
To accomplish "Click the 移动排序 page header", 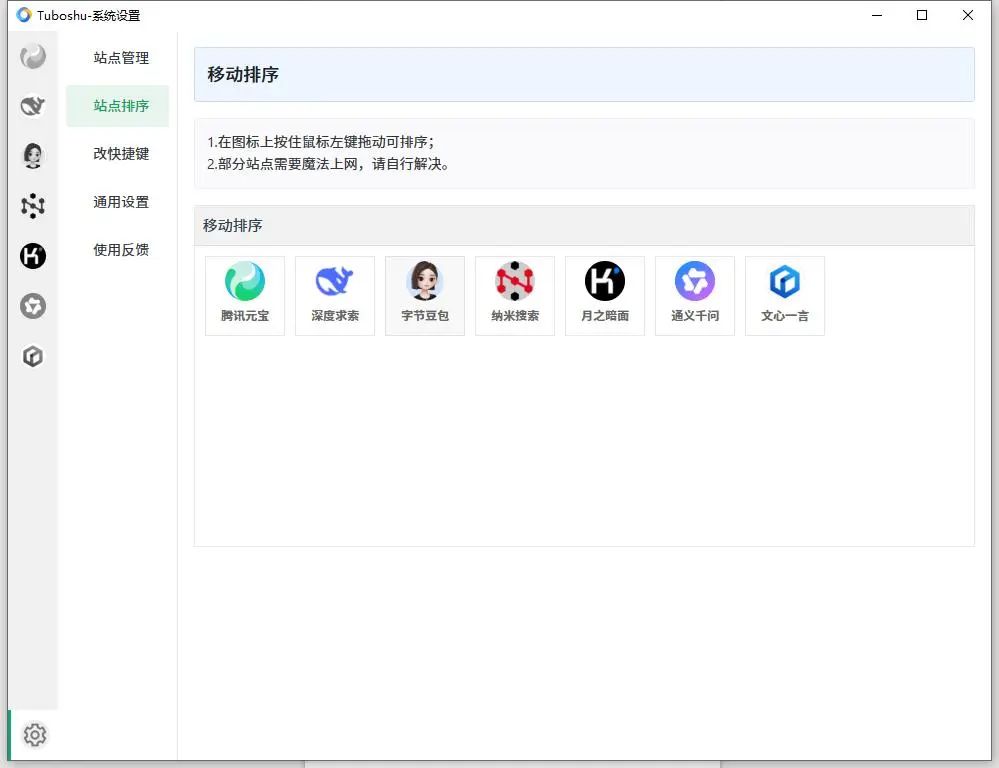I will [x=584, y=75].
